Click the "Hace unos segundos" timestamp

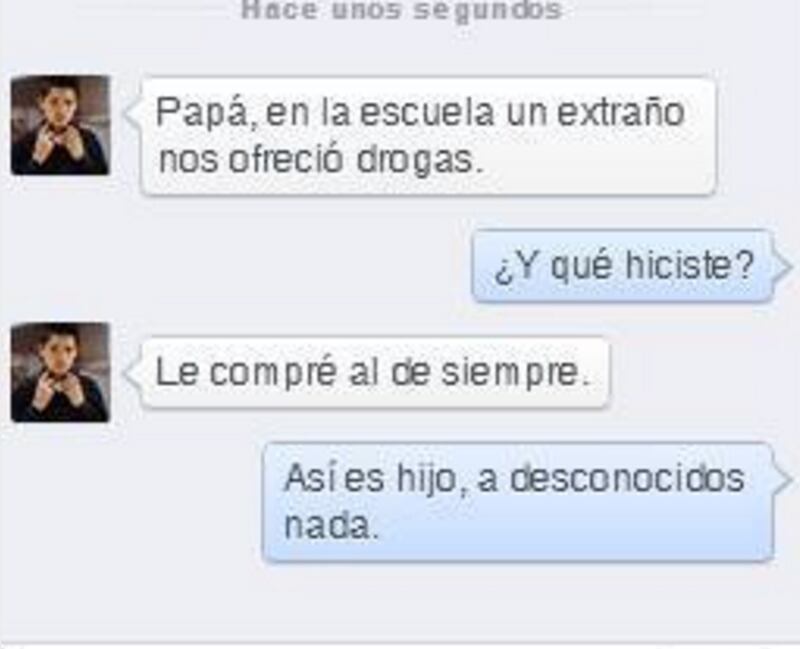pos(401,10)
